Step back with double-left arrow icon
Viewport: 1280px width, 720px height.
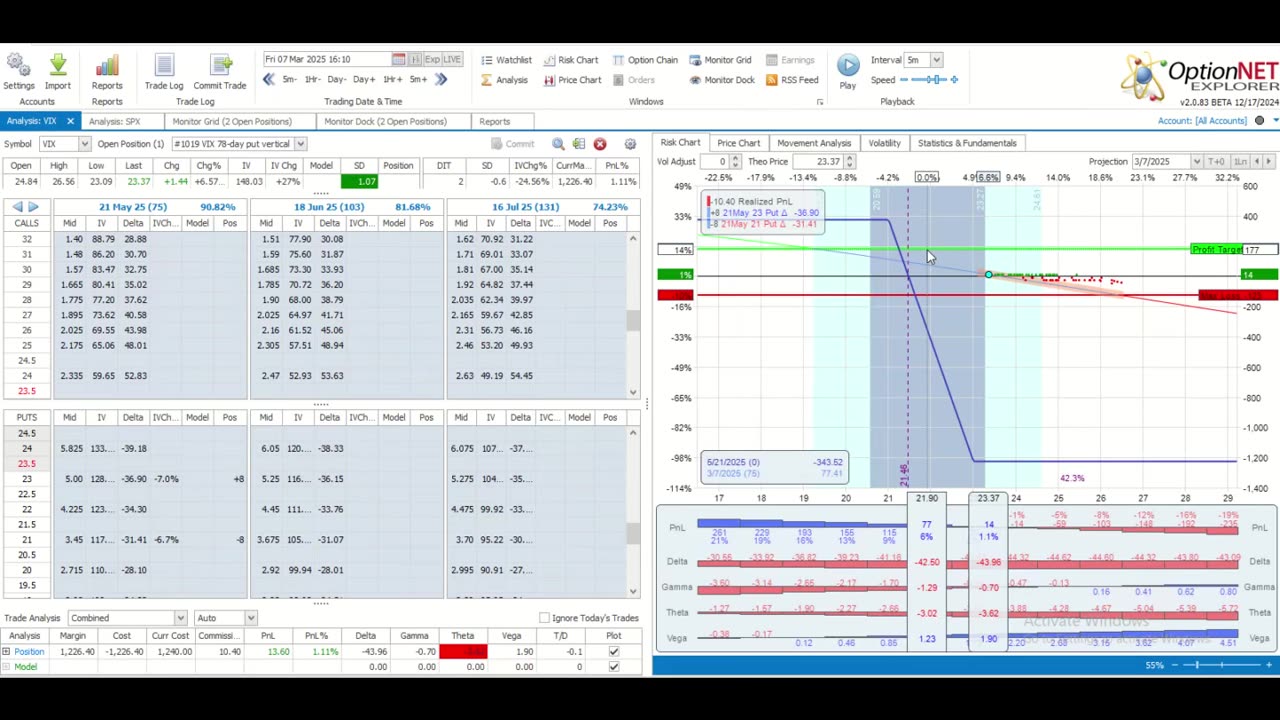pos(268,80)
